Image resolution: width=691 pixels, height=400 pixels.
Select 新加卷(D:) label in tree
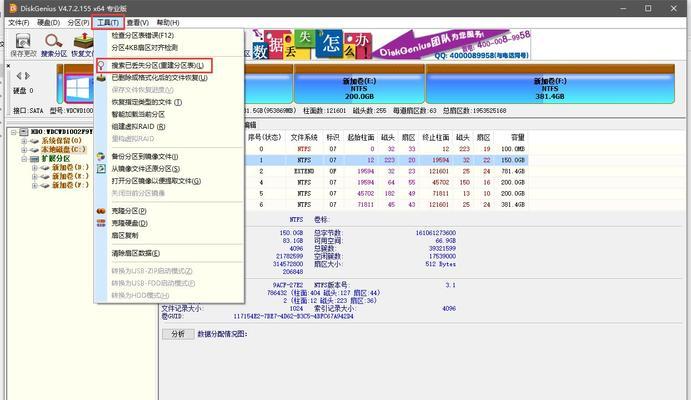[x=71, y=168]
